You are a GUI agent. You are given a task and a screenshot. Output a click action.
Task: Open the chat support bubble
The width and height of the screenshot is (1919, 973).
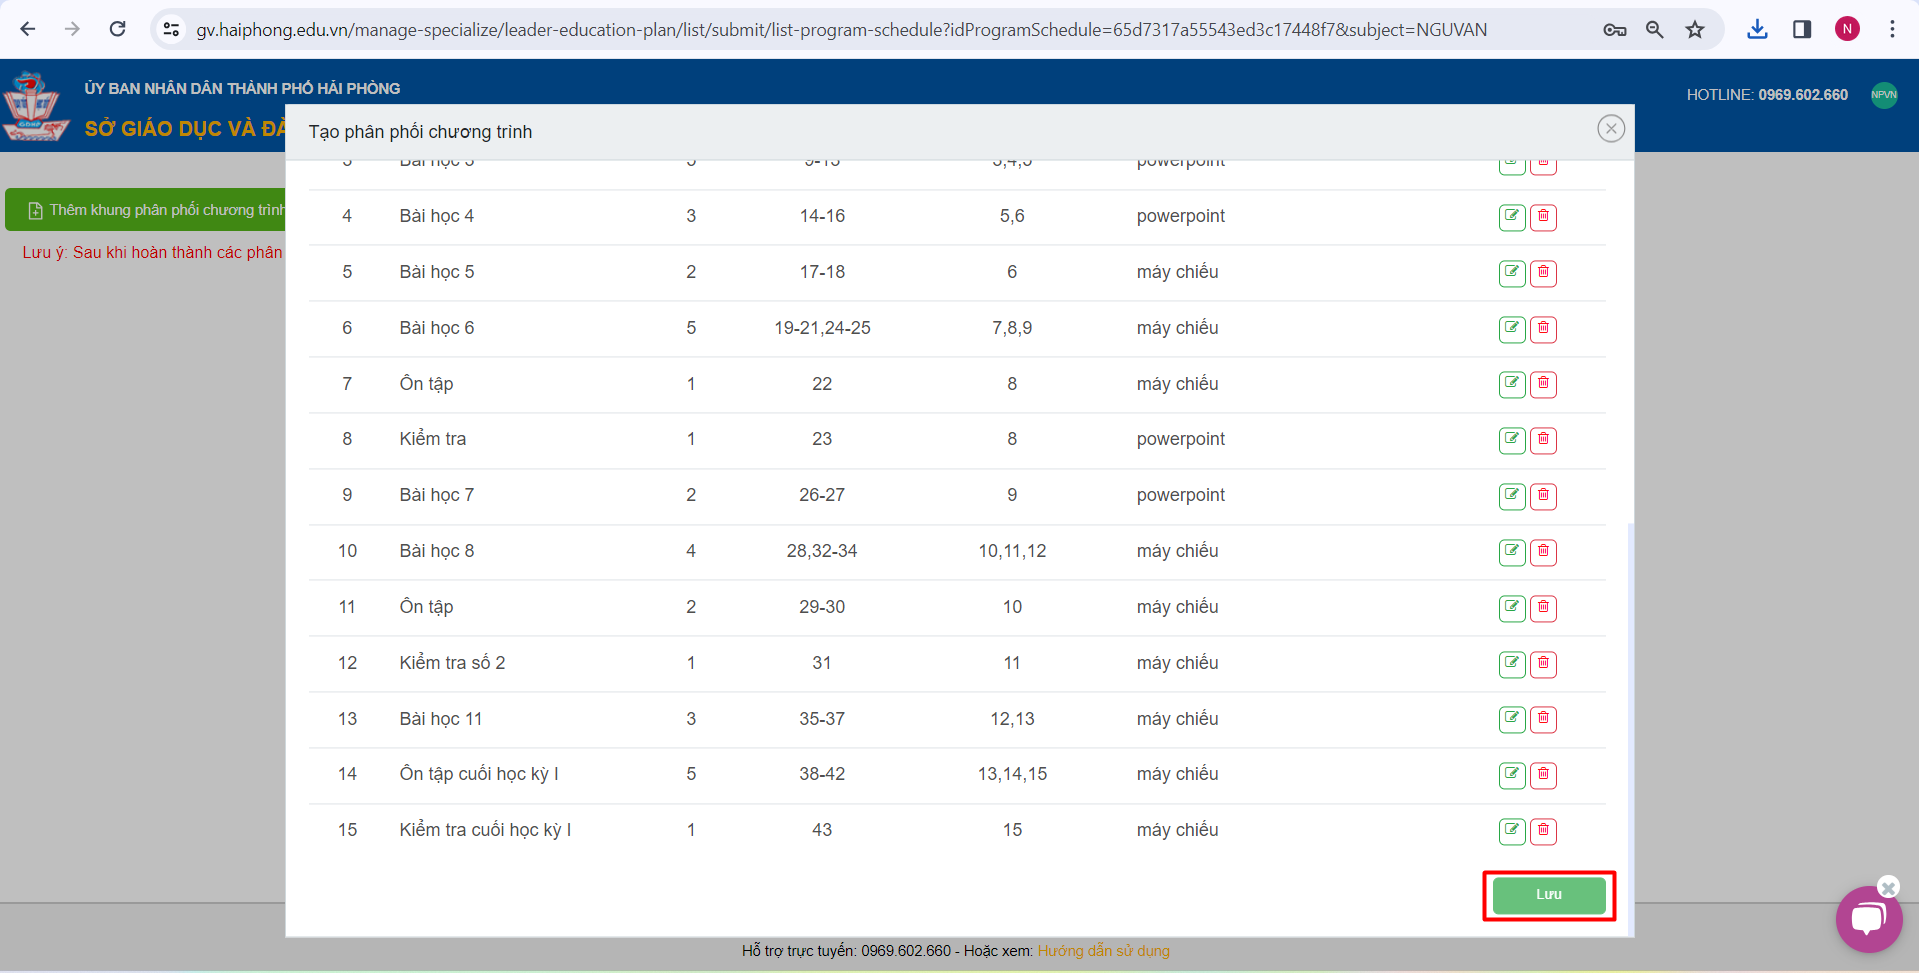[x=1867, y=919]
